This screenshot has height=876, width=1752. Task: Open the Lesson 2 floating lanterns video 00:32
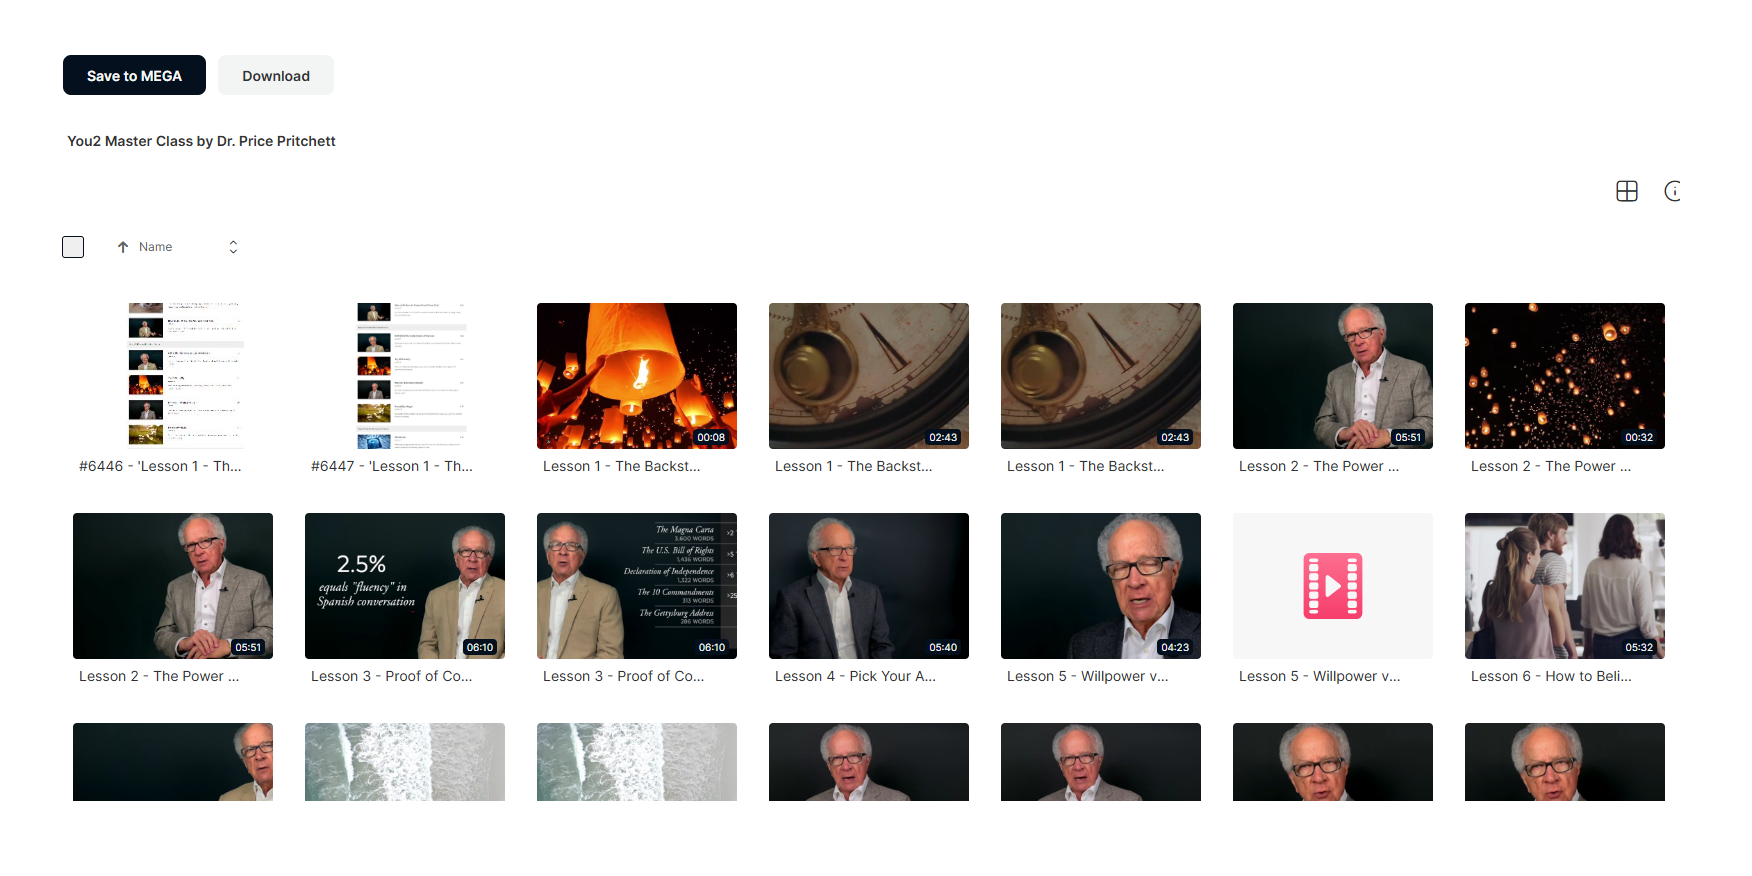tap(1565, 376)
